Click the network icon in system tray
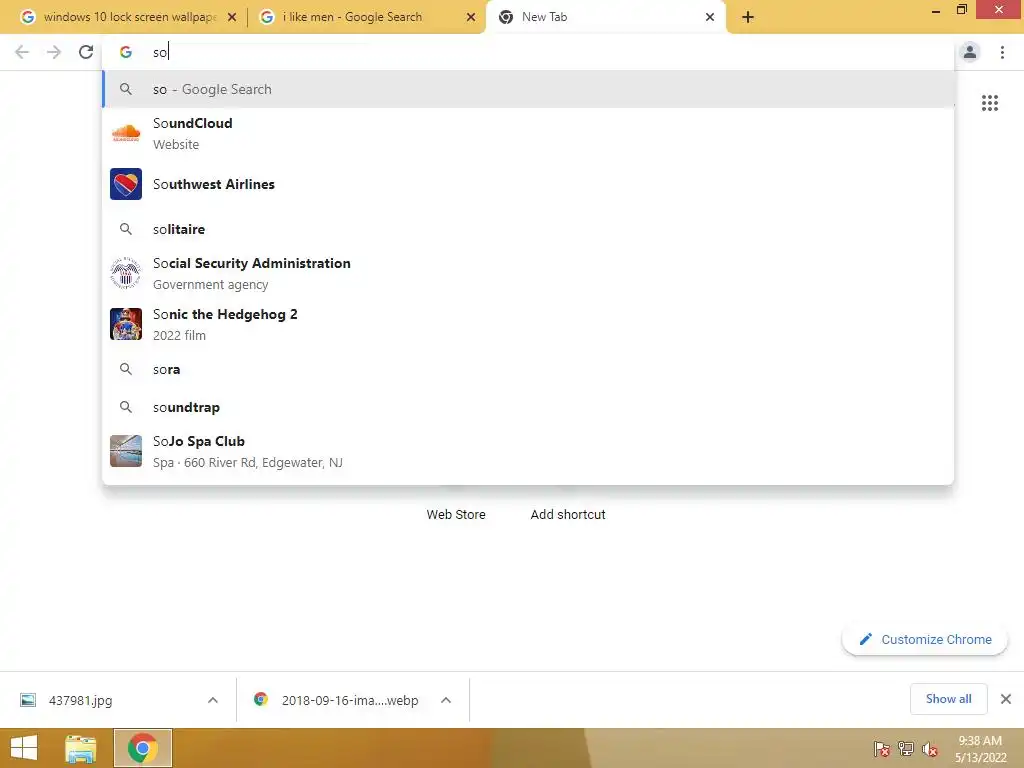This screenshot has width=1024, height=768. pos(906,748)
